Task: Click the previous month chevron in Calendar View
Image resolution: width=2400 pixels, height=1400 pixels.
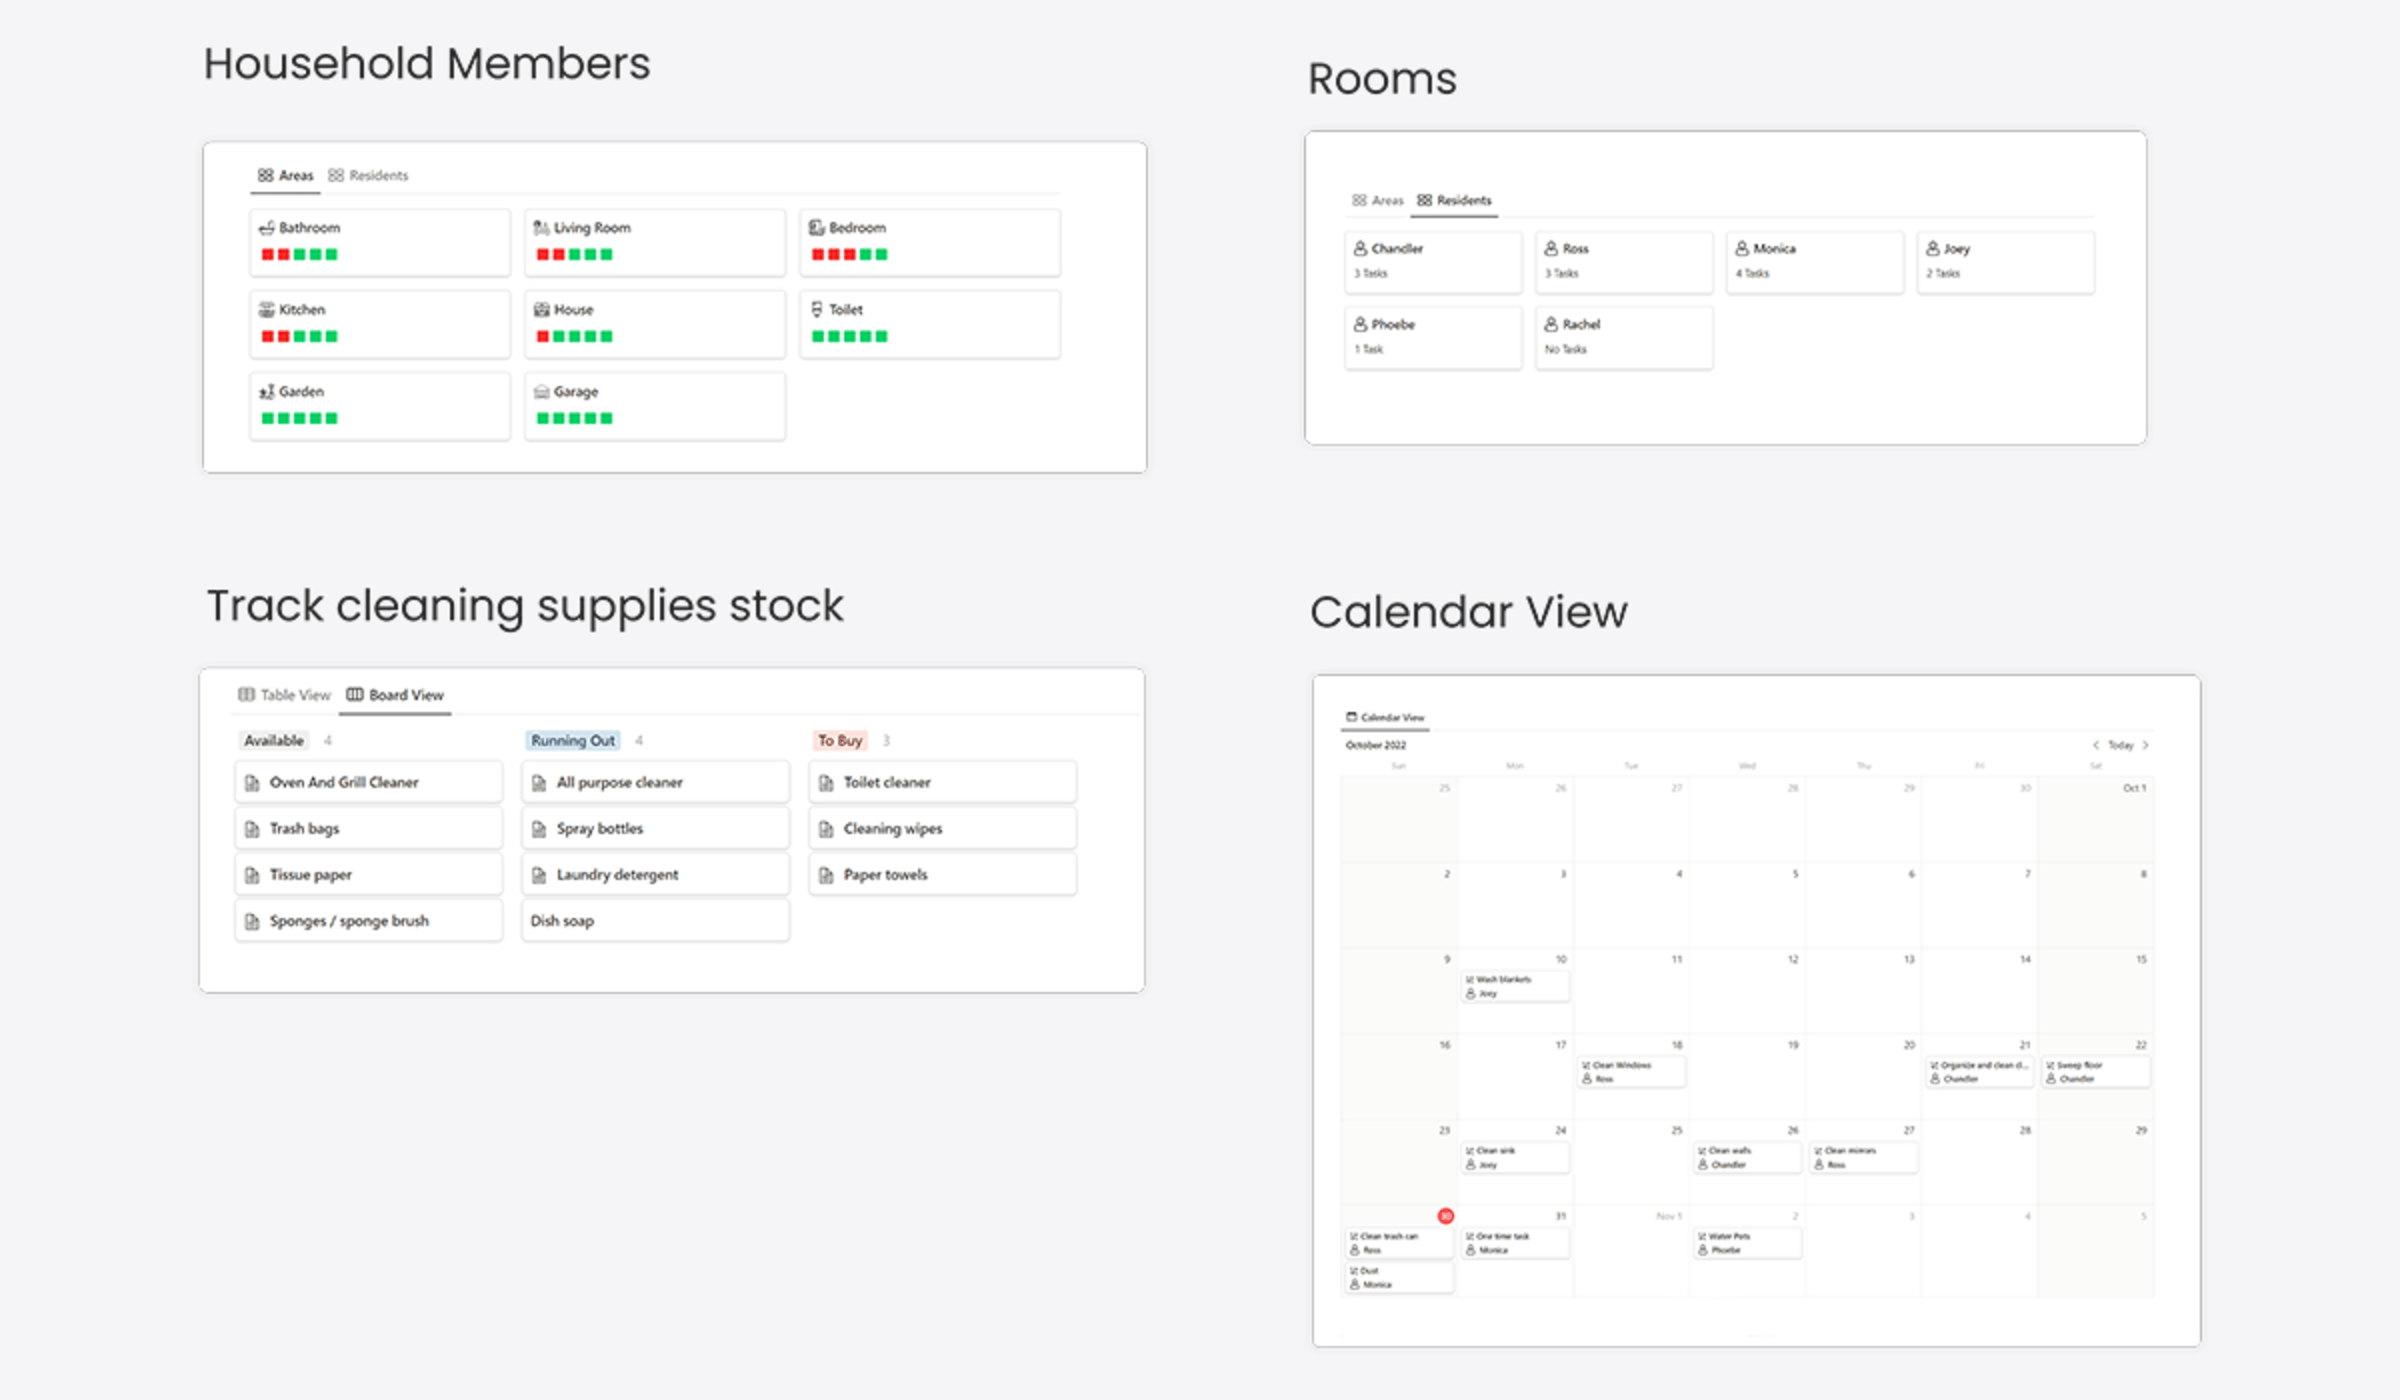Action: coord(2097,745)
